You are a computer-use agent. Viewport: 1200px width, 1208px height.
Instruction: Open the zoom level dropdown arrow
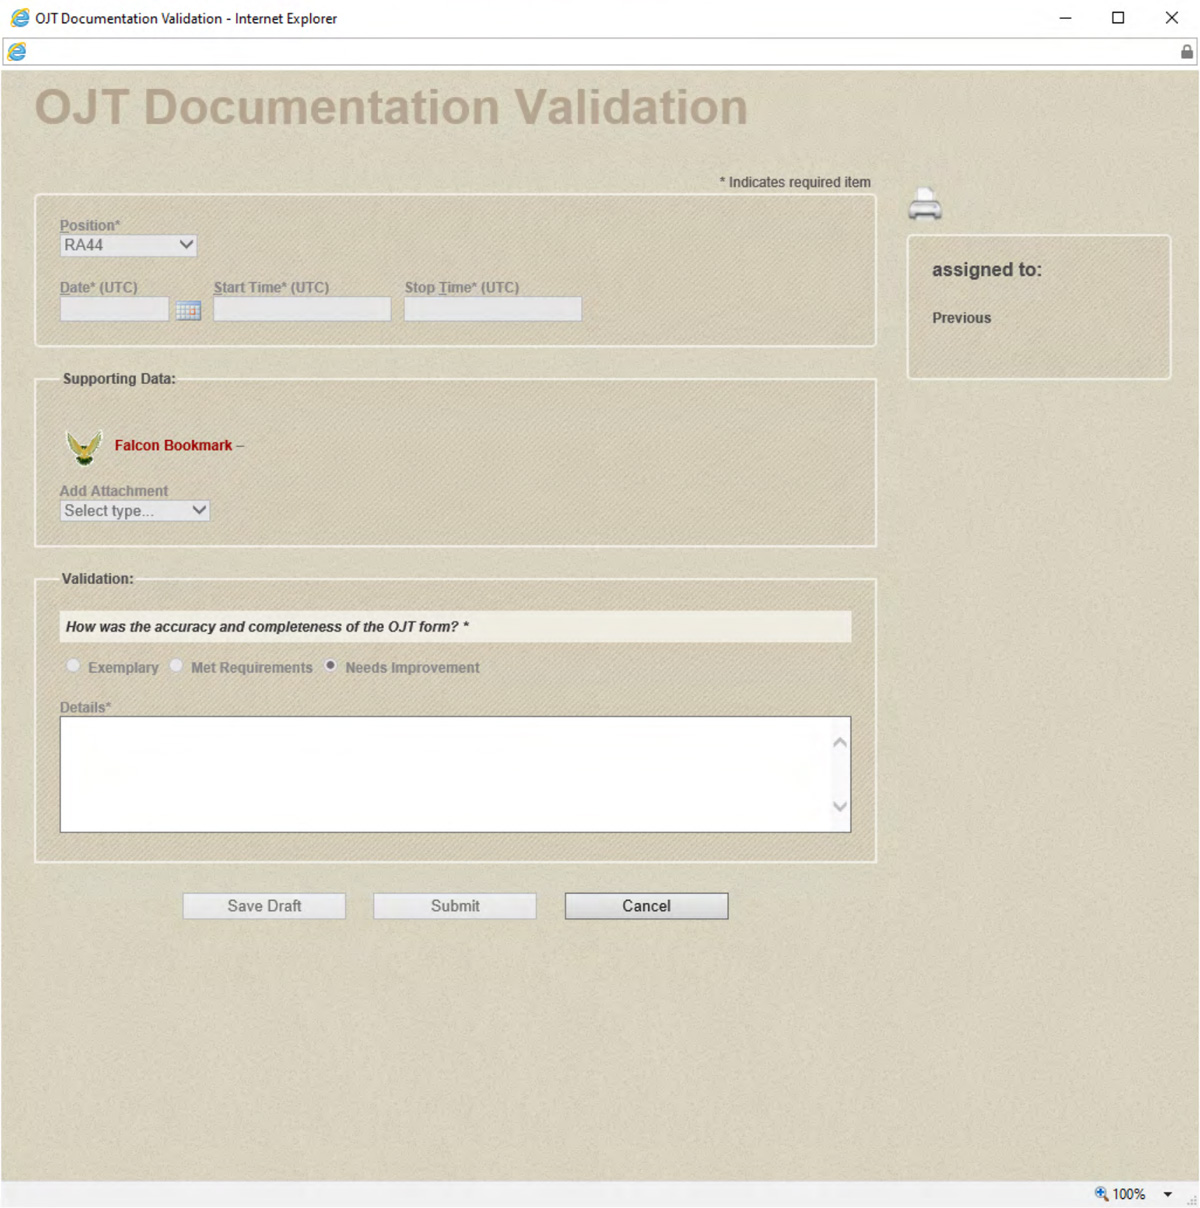(1167, 1194)
